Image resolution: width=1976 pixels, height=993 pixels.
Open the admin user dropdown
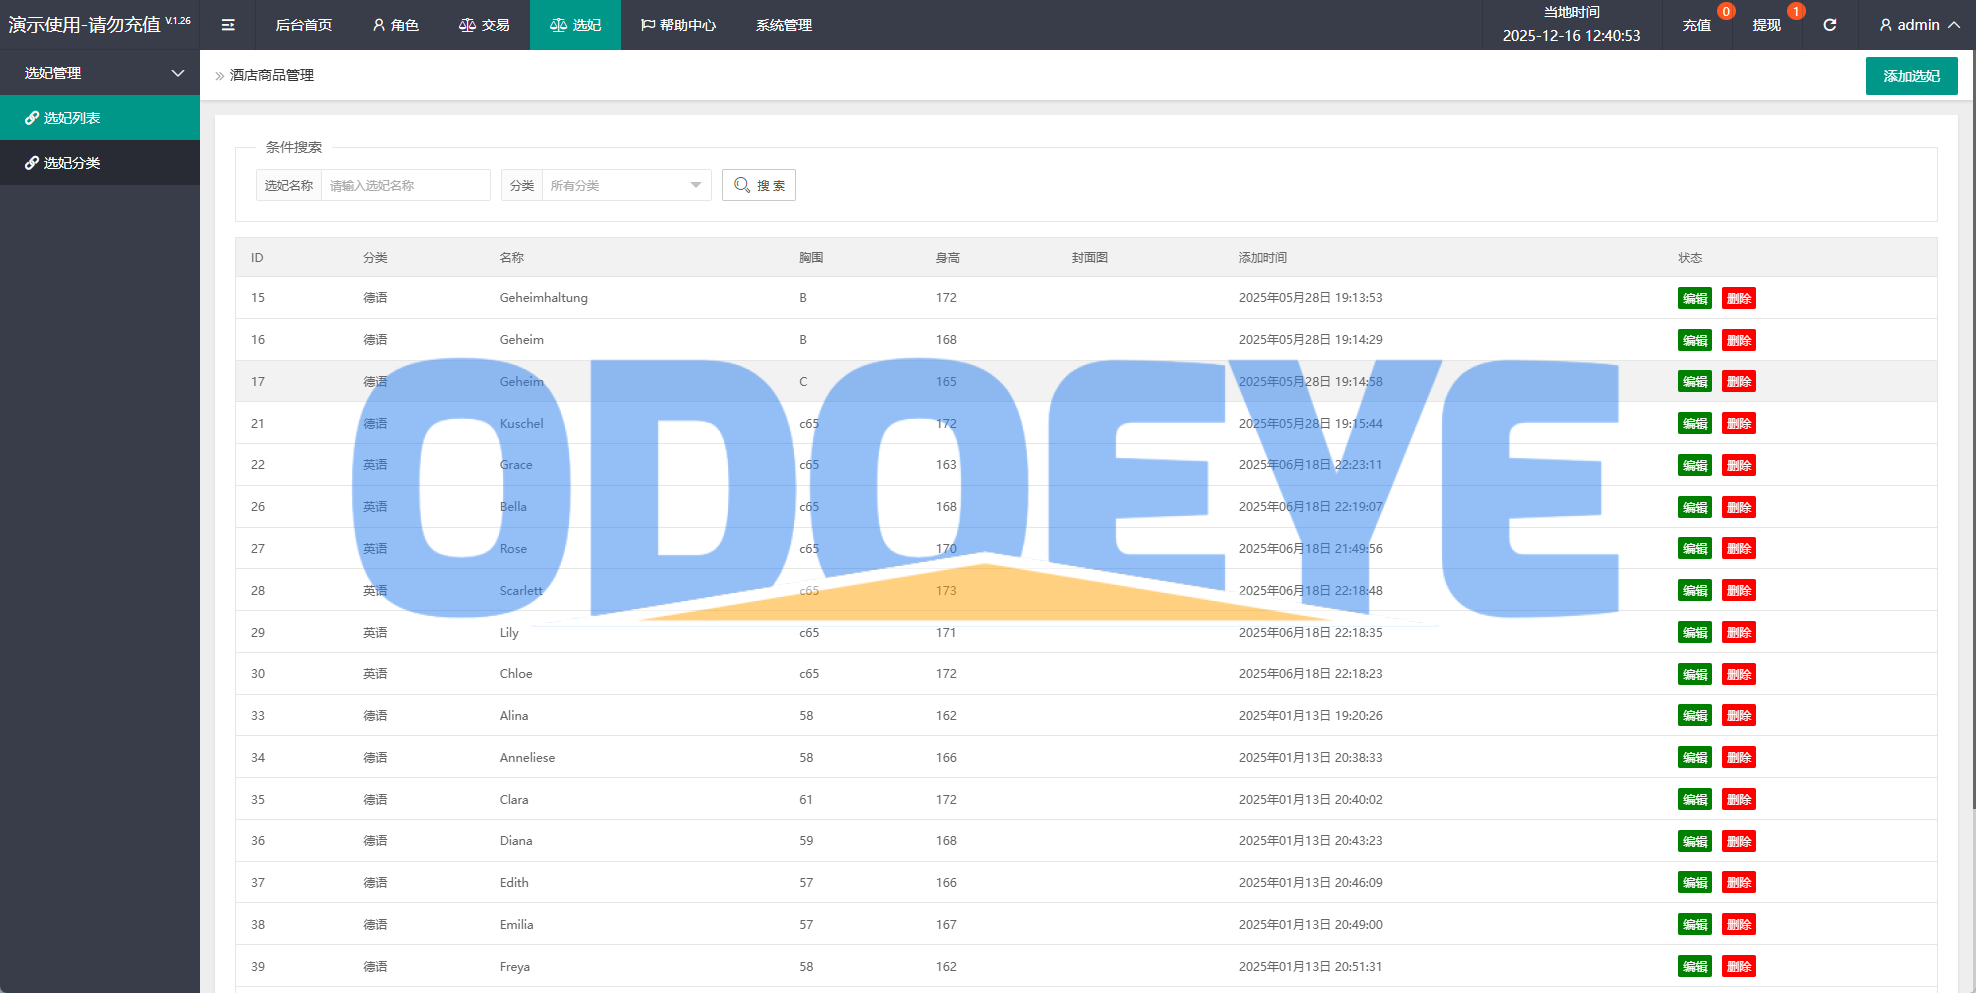1918,25
